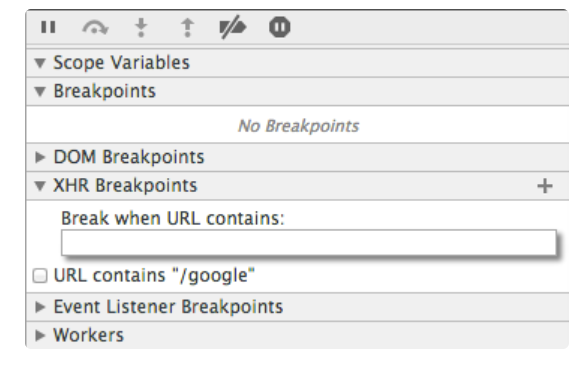Click the URL contains "/google" breakpoint label

154,276
